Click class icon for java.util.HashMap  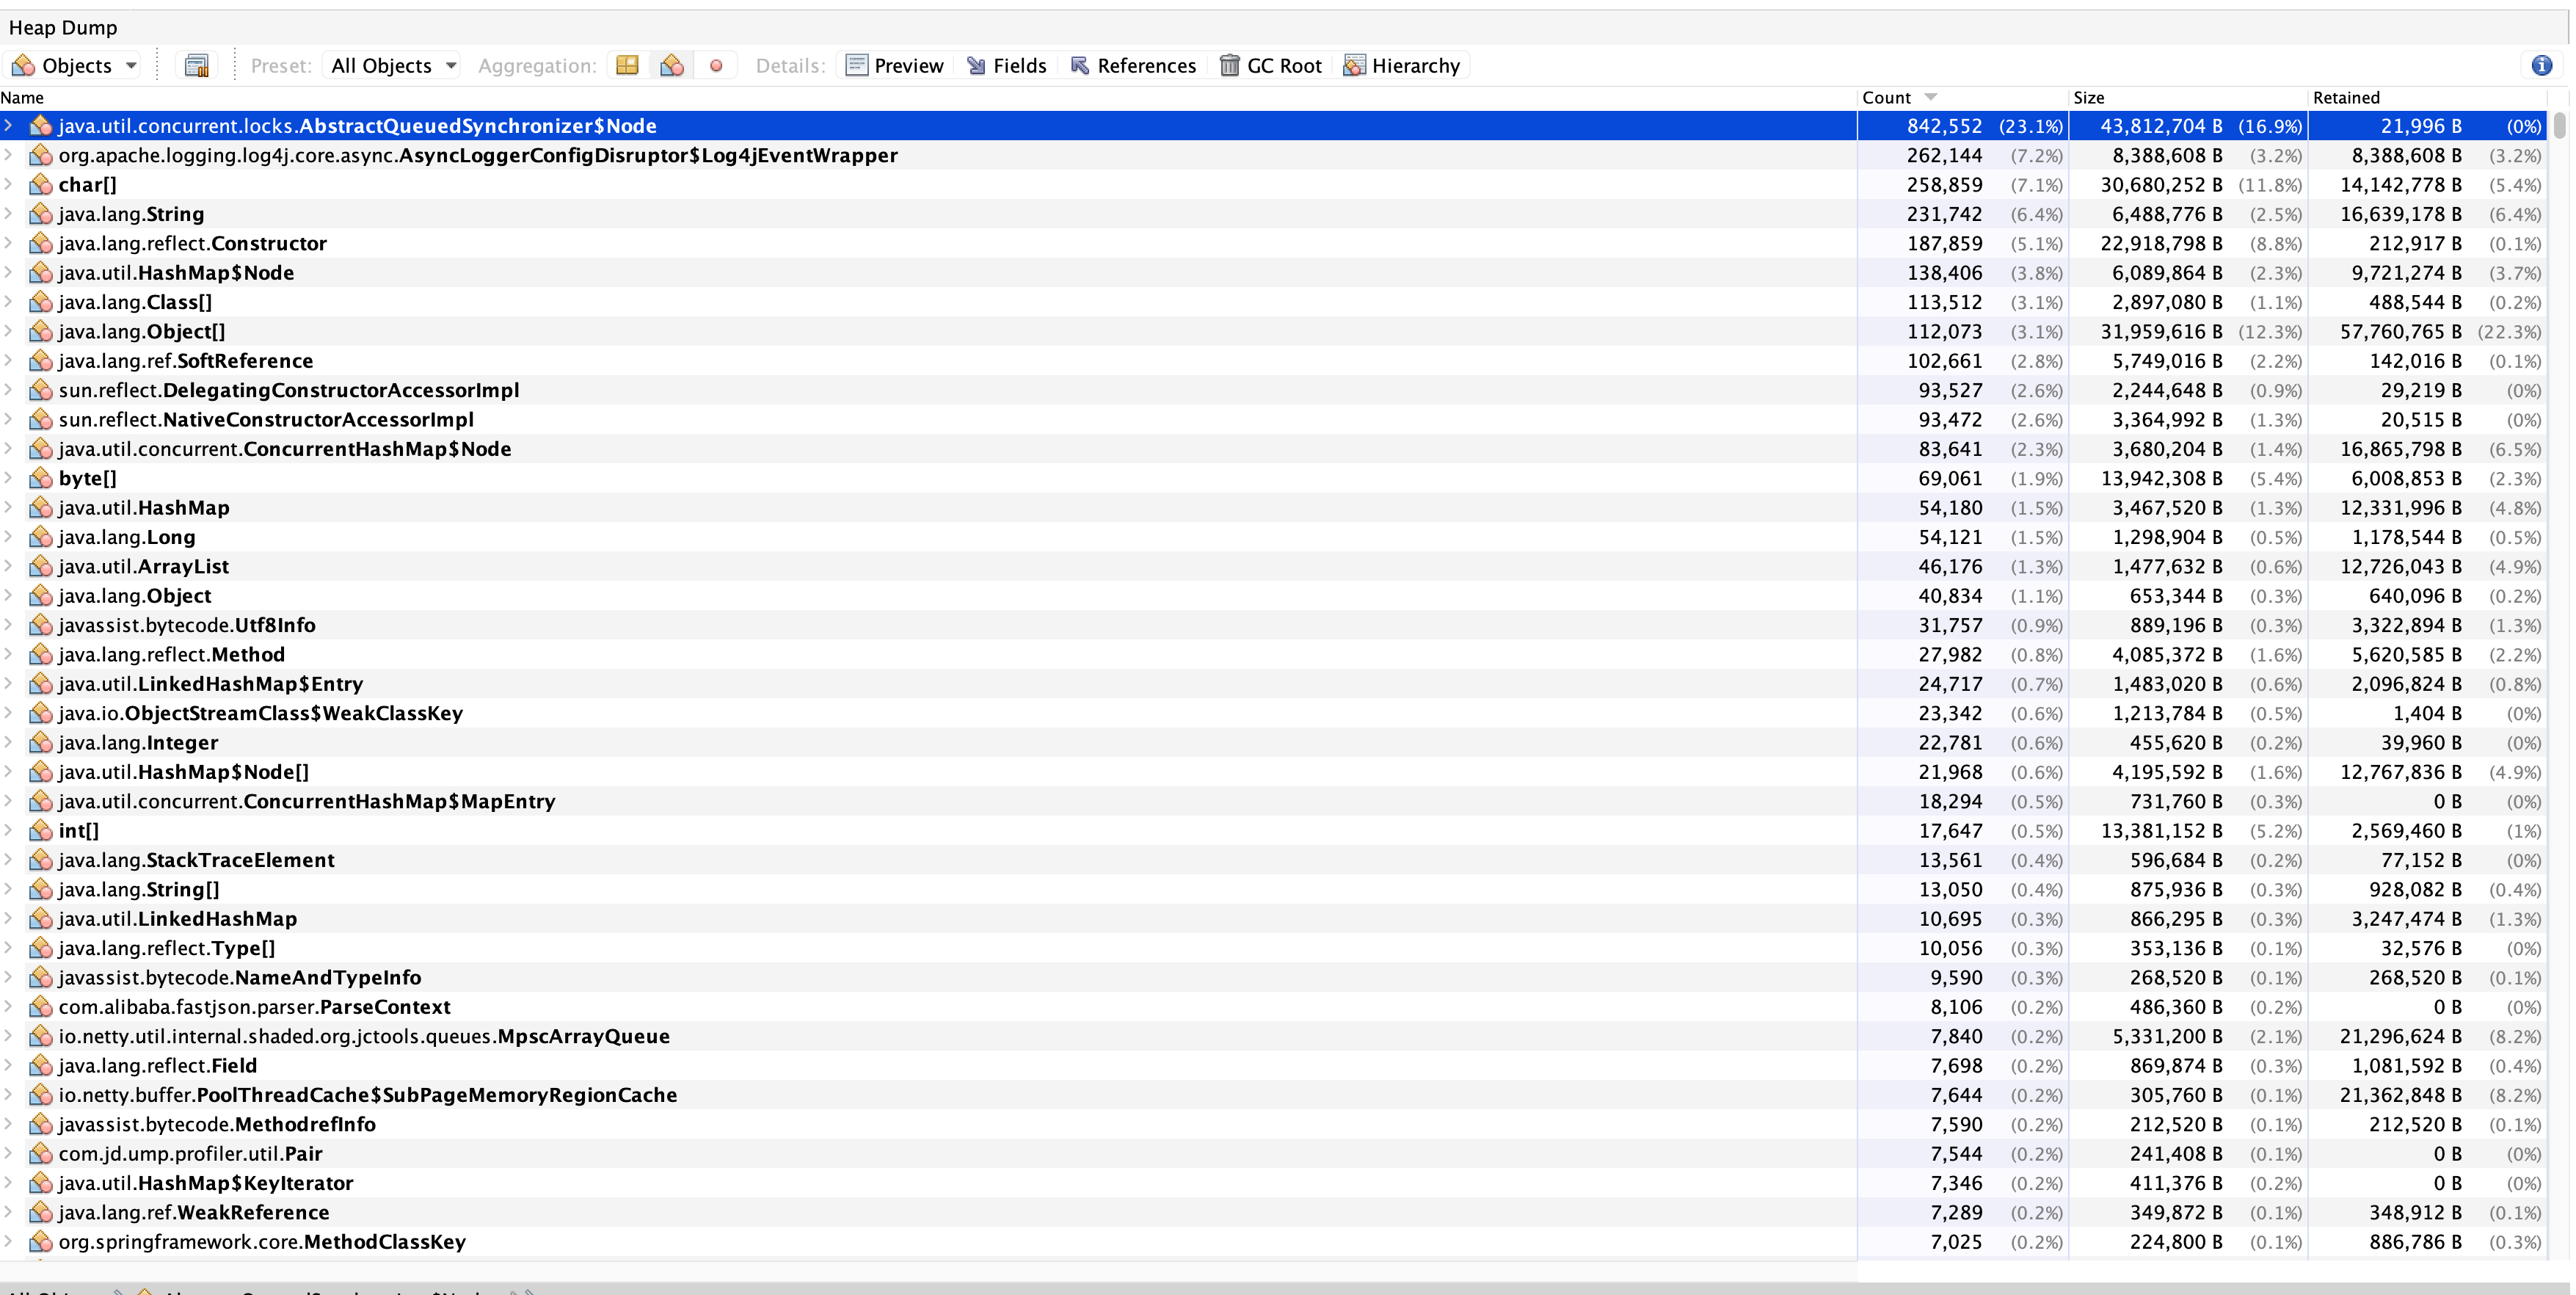tap(41, 508)
